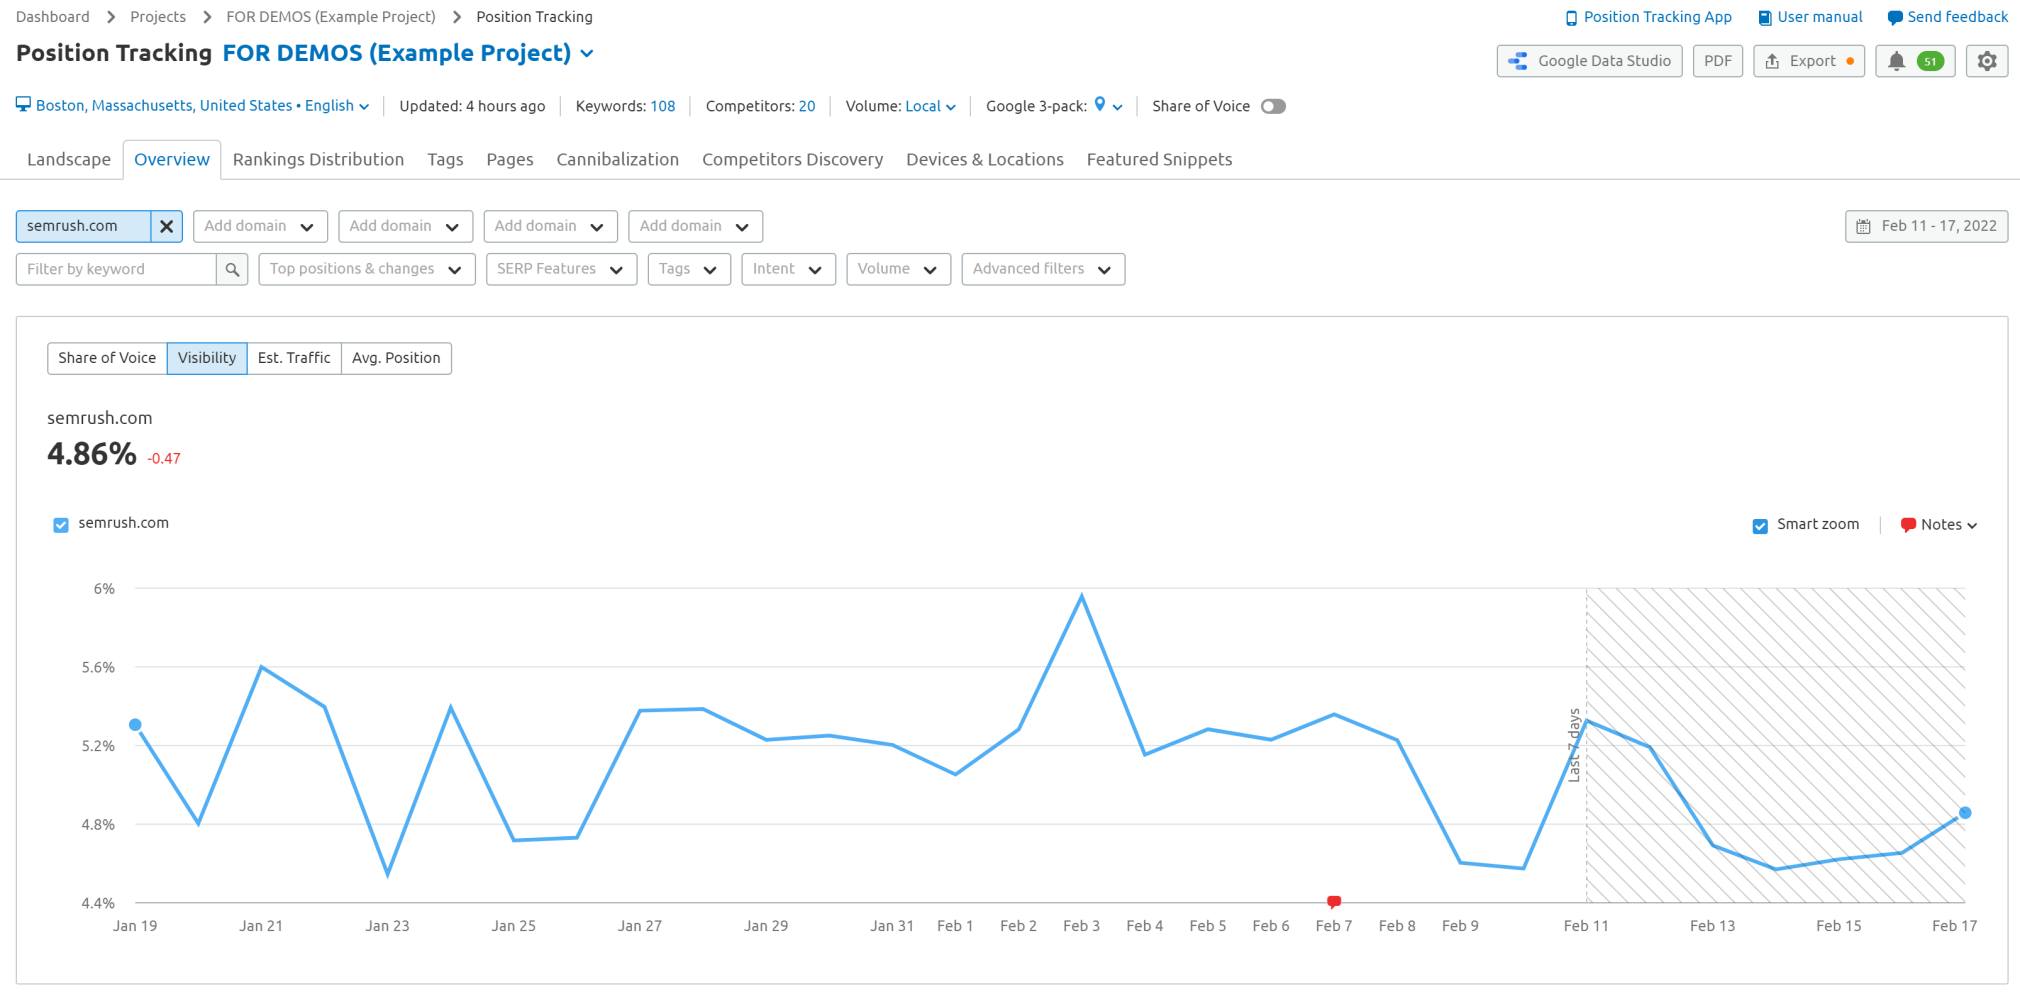Switch to the Rankings Distribution tab
The width and height of the screenshot is (2020, 994).
318,160
